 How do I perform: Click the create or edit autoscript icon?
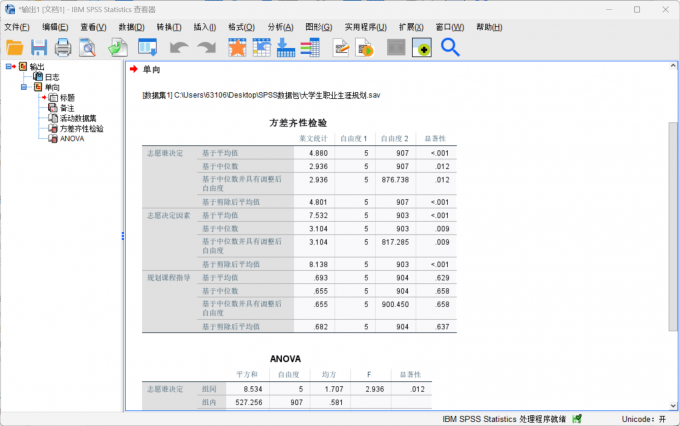tap(341, 47)
